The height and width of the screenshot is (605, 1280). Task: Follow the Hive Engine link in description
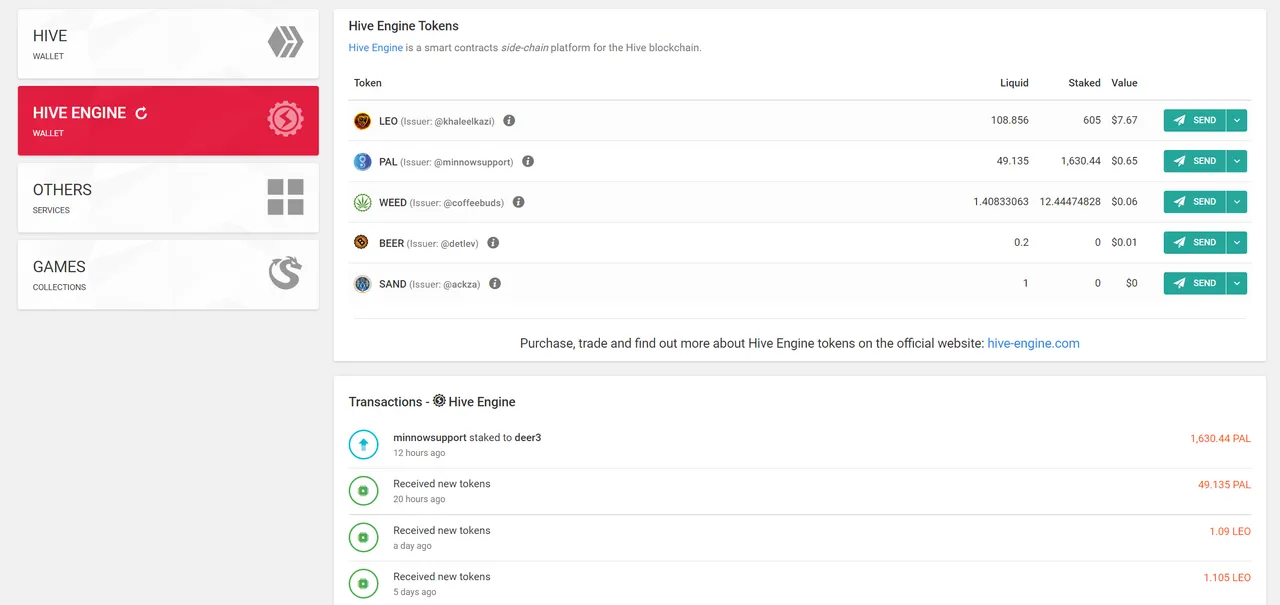click(x=376, y=48)
